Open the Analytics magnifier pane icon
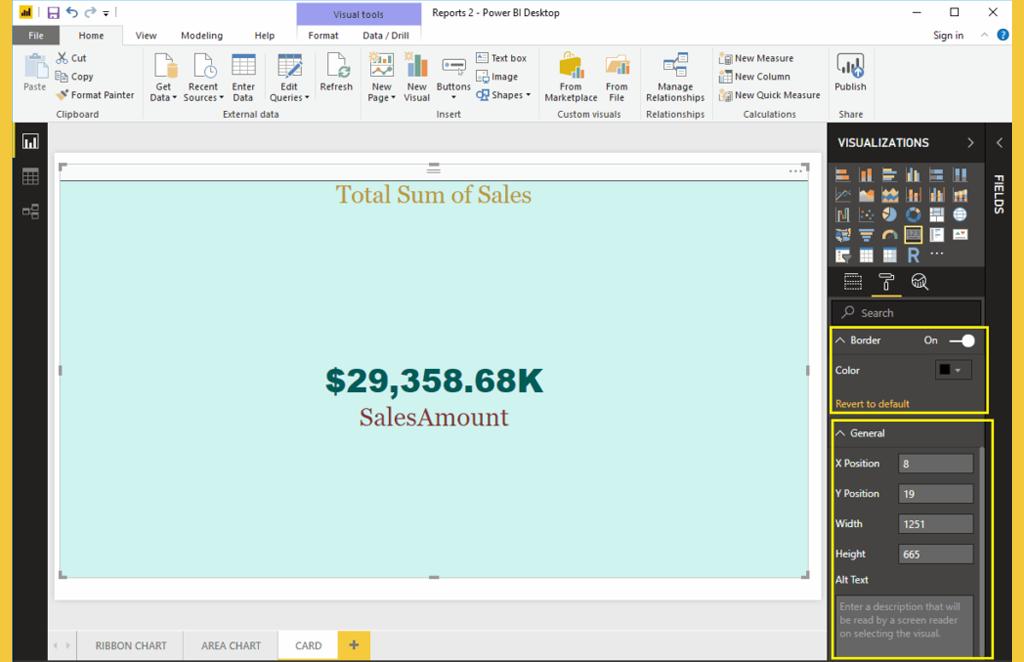Screen dimensions: 1024x662 [x=919, y=282]
